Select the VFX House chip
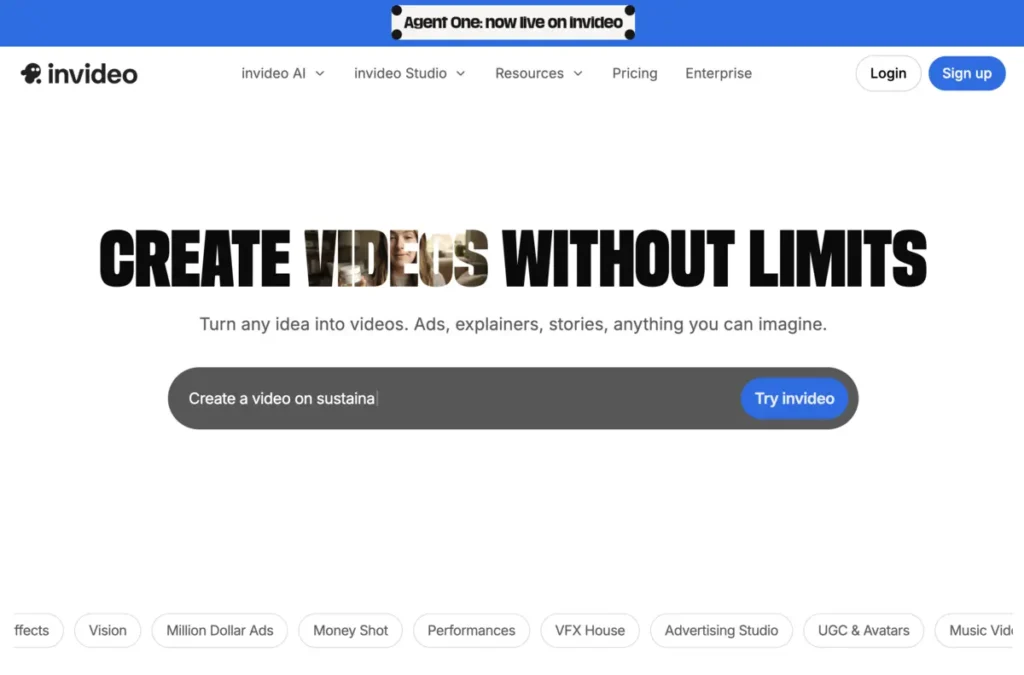This screenshot has width=1024, height=675. pos(590,631)
